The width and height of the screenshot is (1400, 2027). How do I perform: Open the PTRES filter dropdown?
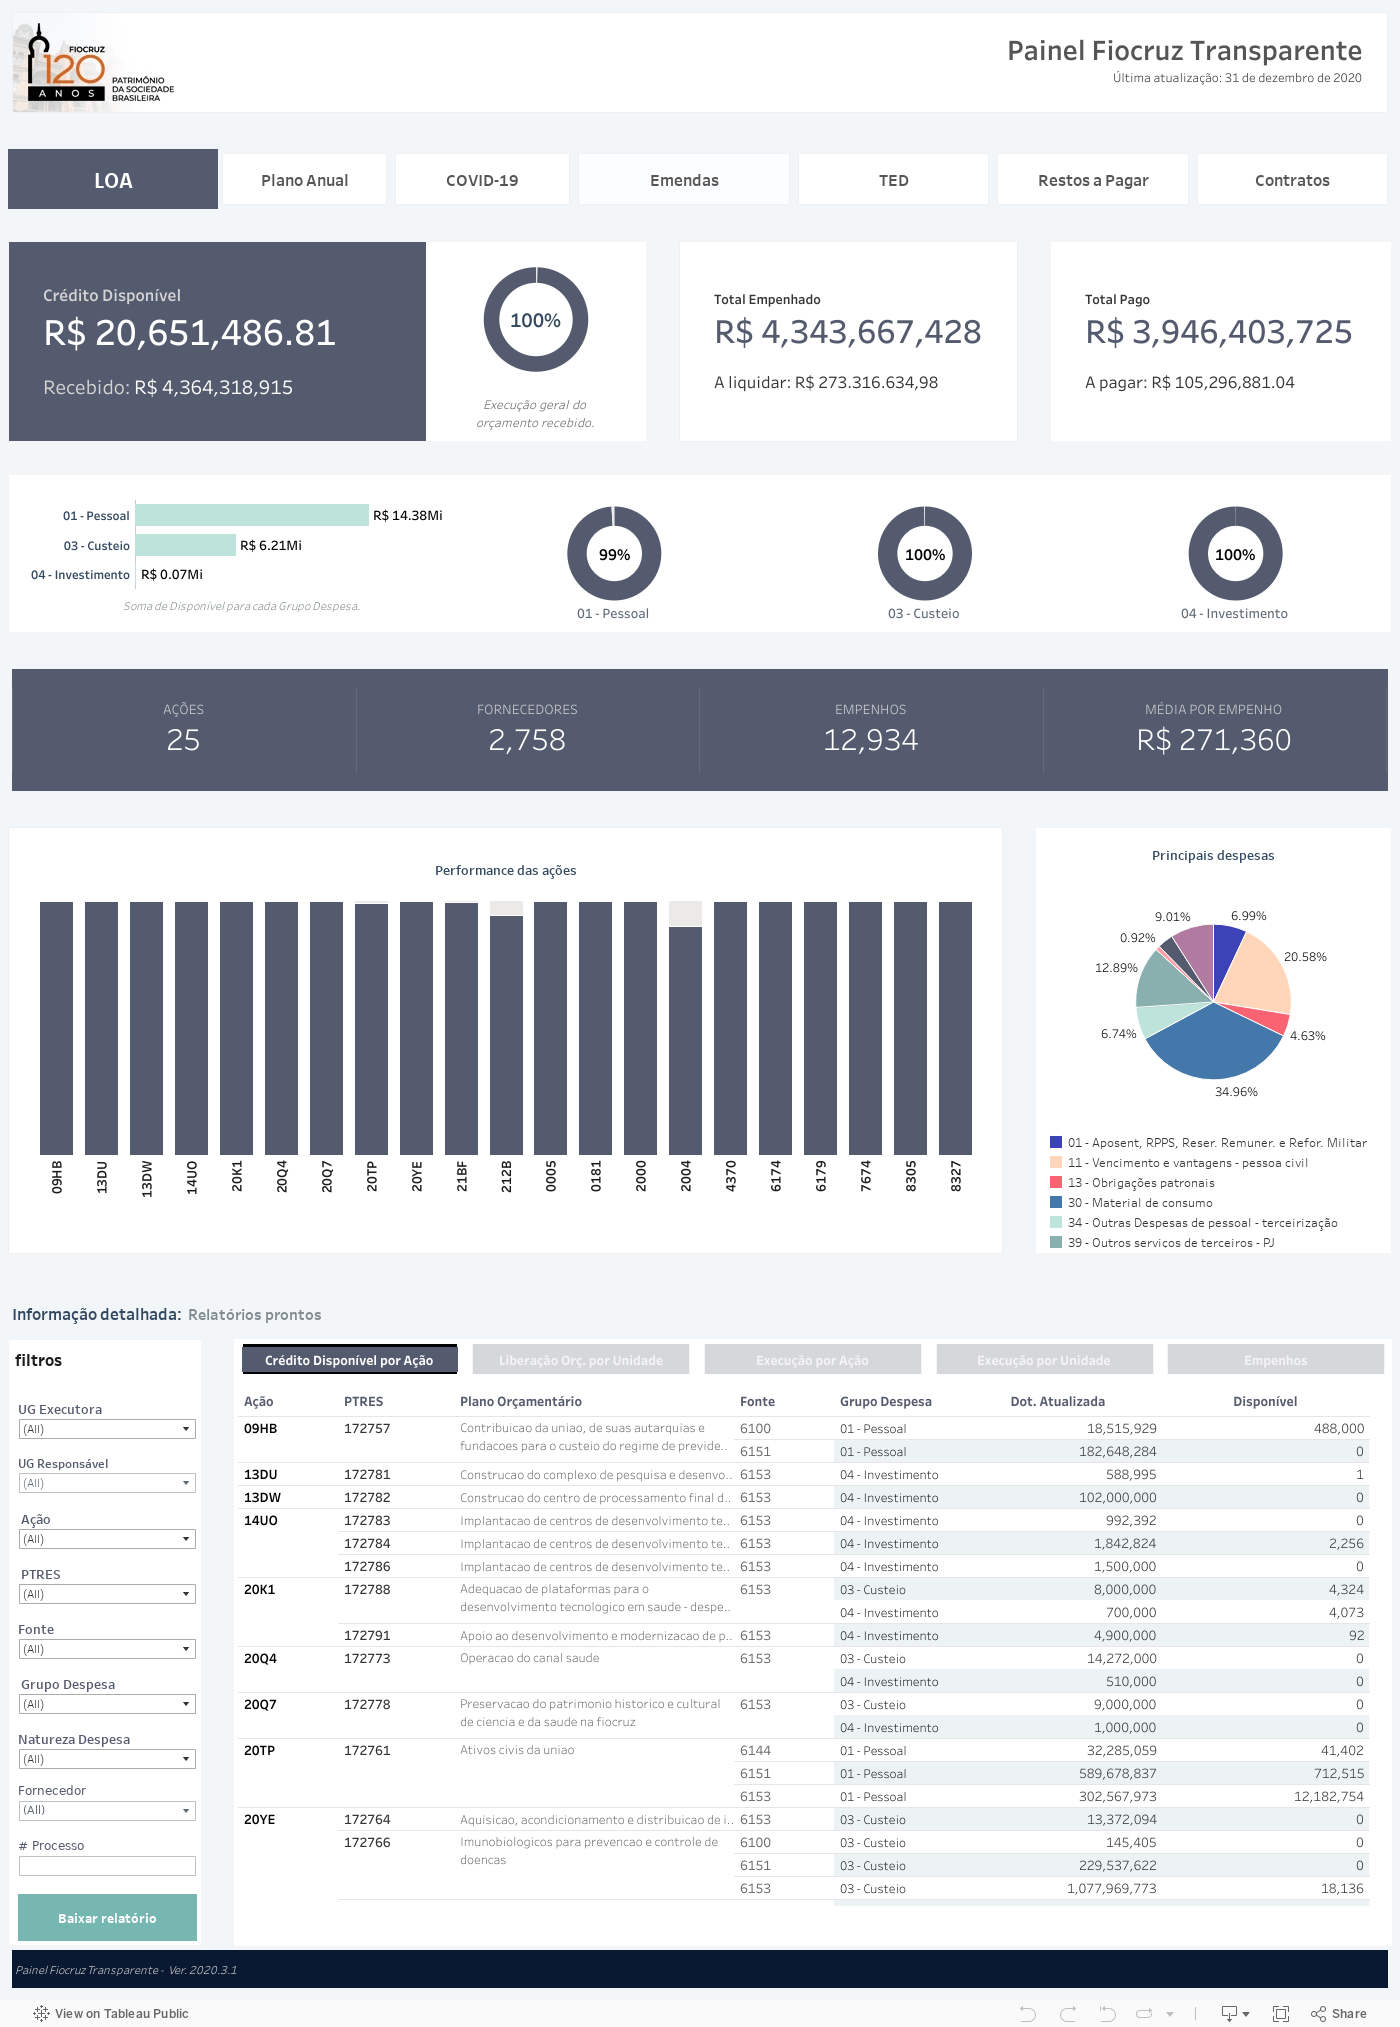(x=107, y=1594)
